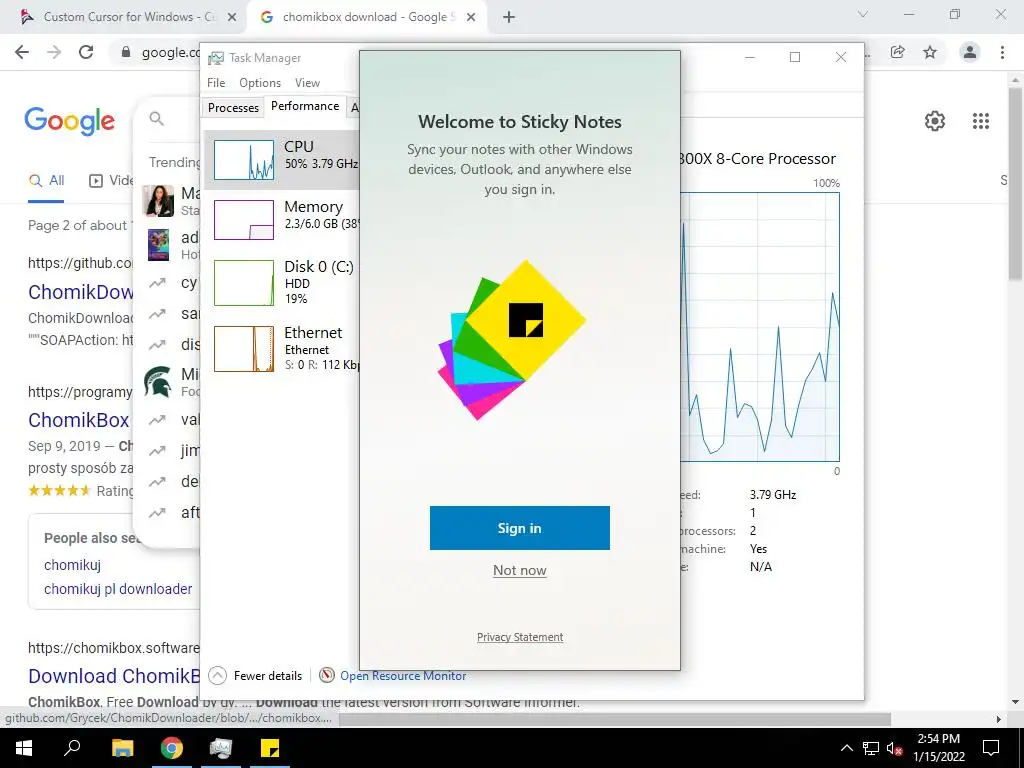This screenshot has height=768, width=1024.
Task: Select the Memory performance item
Action: click(x=281, y=220)
